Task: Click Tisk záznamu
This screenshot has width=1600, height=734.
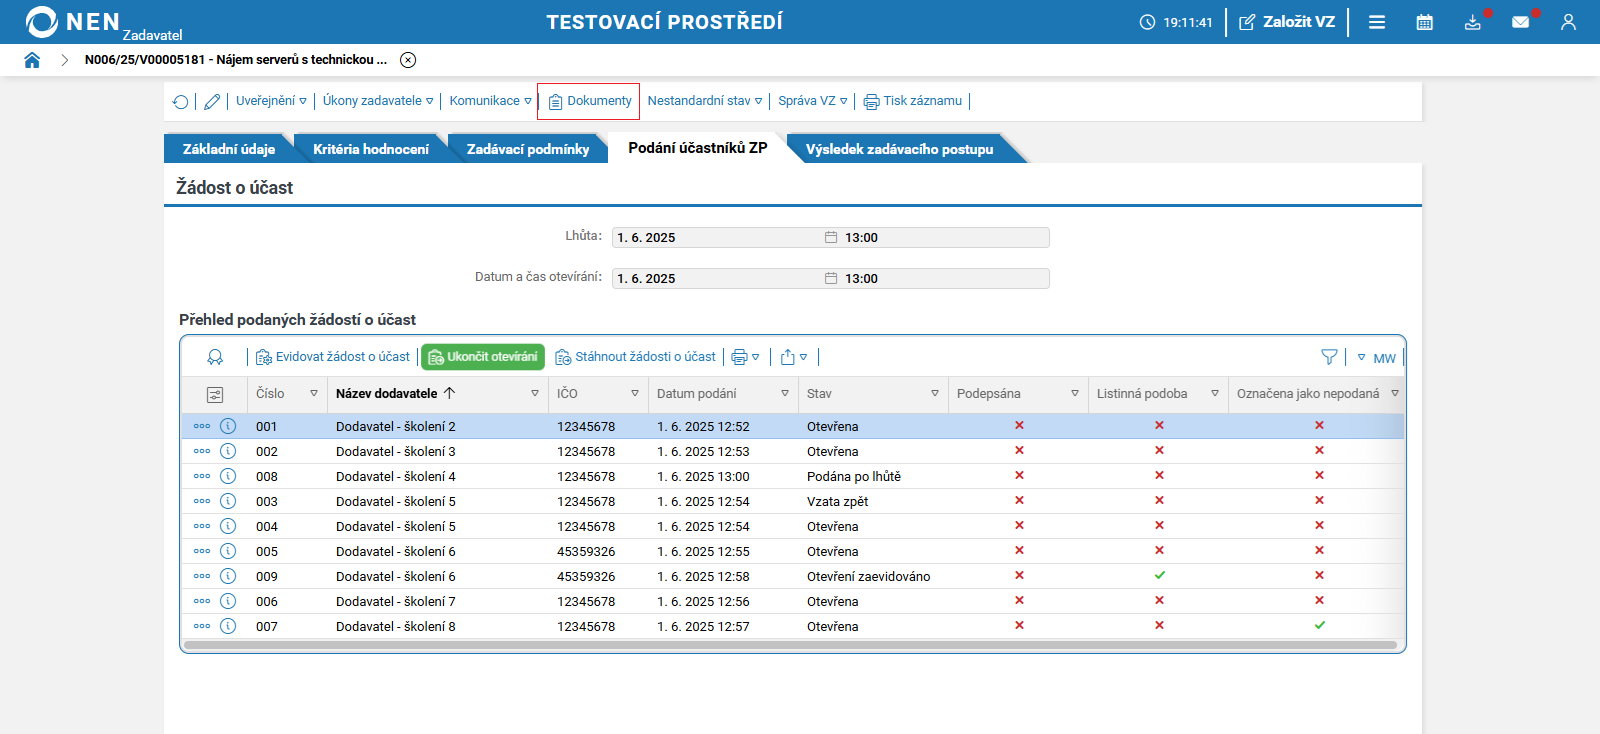Action: click(x=913, y=101)
